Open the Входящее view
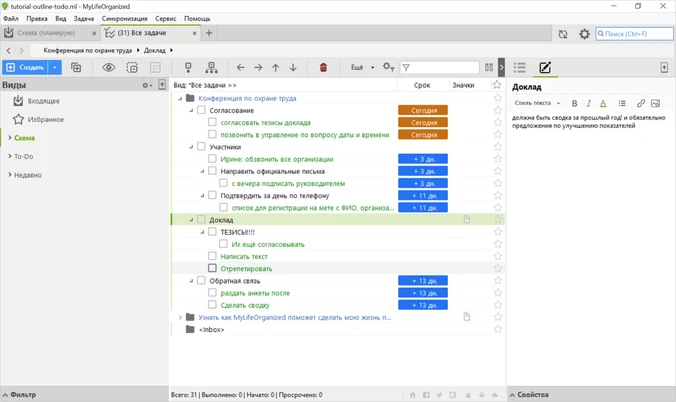This screenshot has height=402, width=676. click(x=44, y=101)
